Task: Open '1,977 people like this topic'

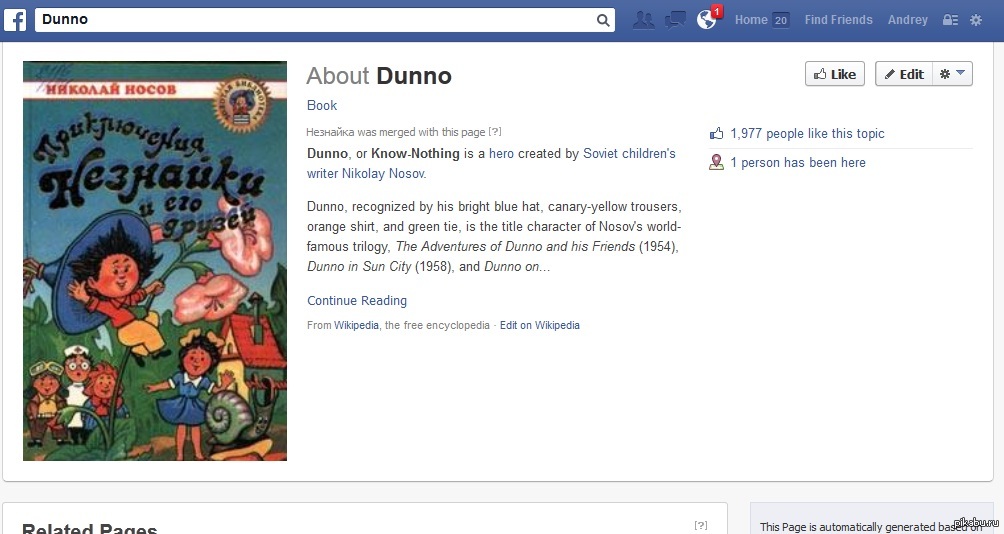Action: click(x=807, y=133)
